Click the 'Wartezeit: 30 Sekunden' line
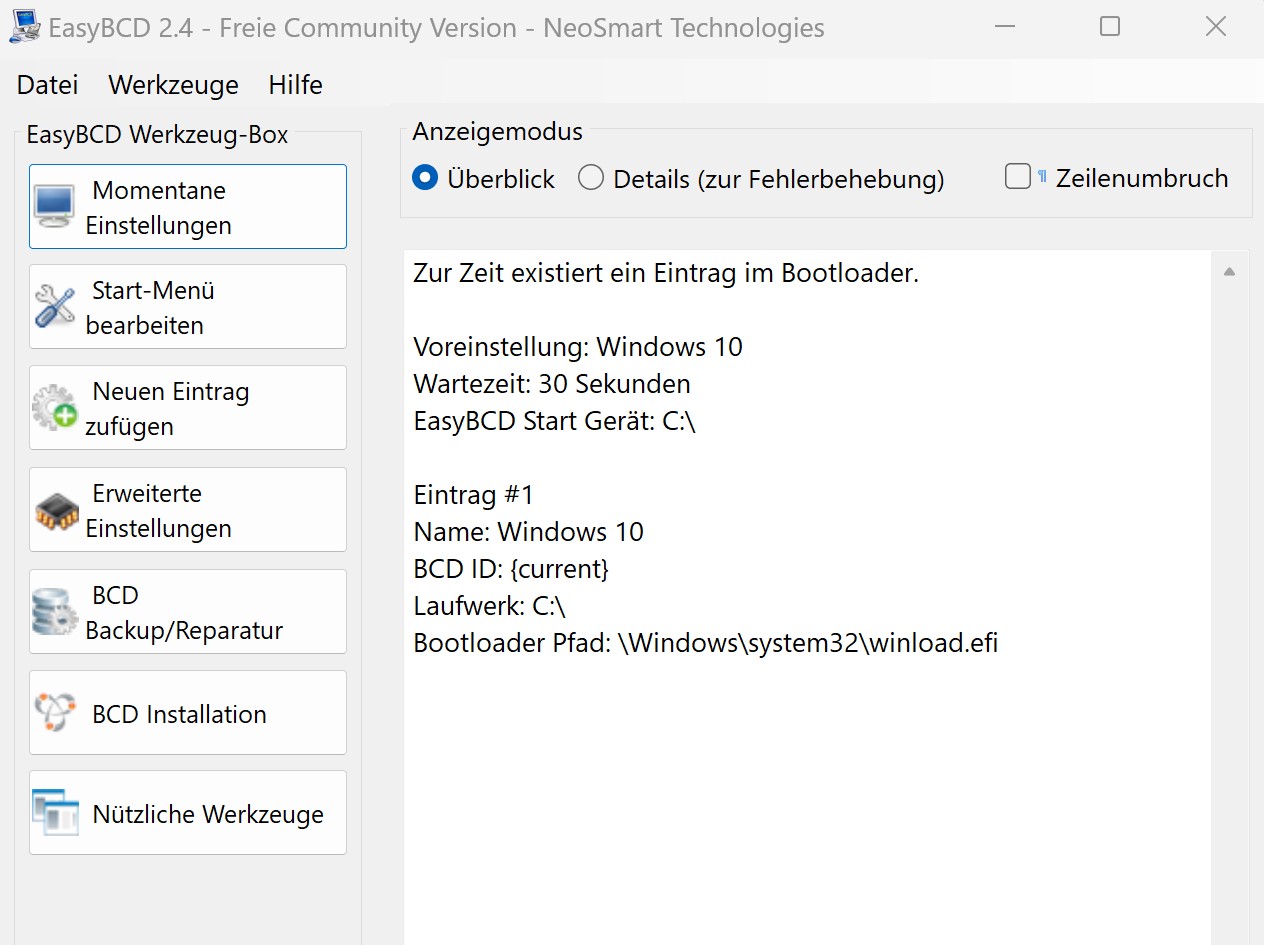This screenshot has height=945, width=1264. coord(552,384)
